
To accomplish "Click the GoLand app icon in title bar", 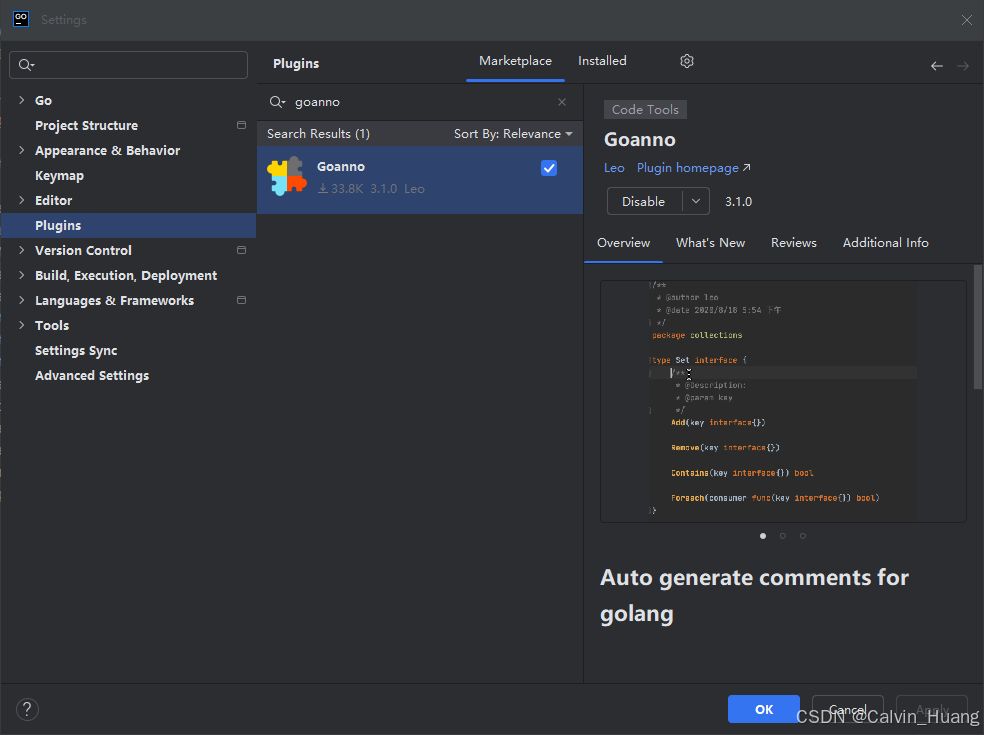I will pos(21,19).
